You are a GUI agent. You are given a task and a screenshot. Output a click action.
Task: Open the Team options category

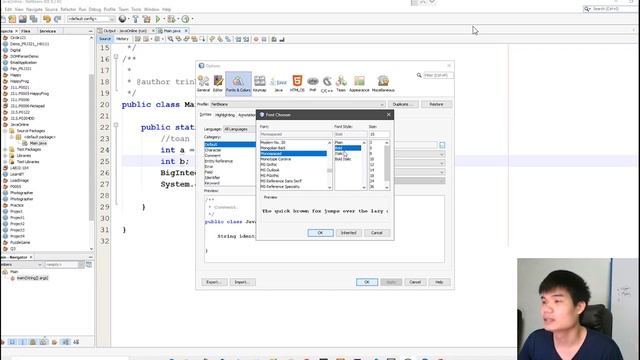(341, 84)
